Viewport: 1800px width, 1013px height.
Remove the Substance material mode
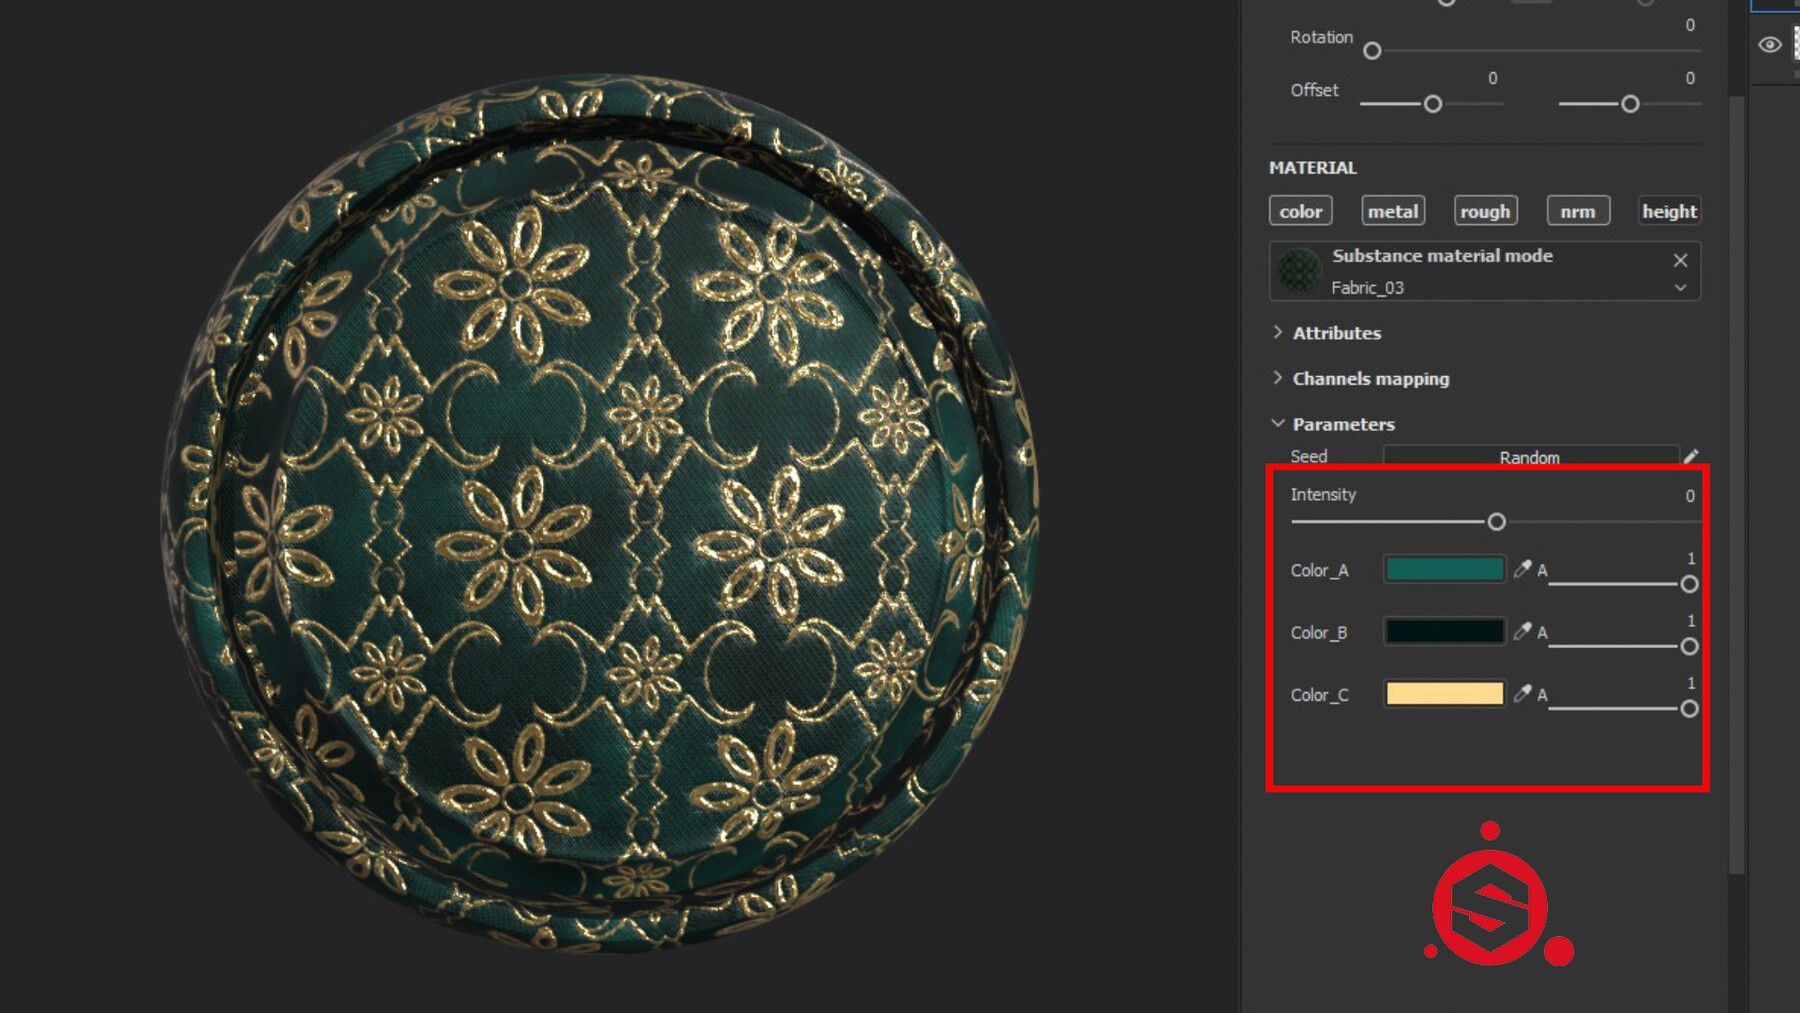(x=1680, y=260)
